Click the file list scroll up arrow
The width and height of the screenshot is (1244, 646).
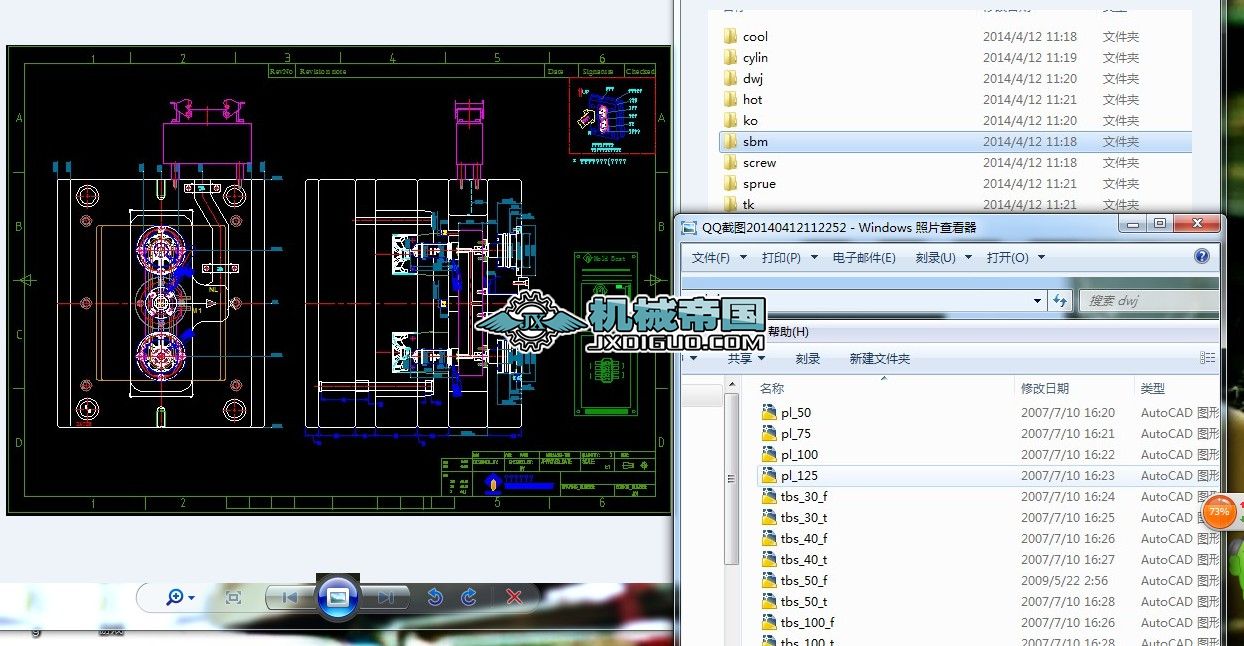click(731, 385)
